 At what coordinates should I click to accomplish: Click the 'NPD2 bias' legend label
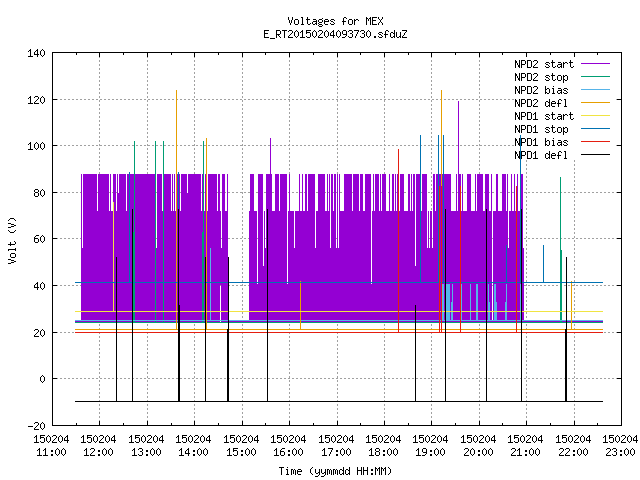click(x=541, y=90)
